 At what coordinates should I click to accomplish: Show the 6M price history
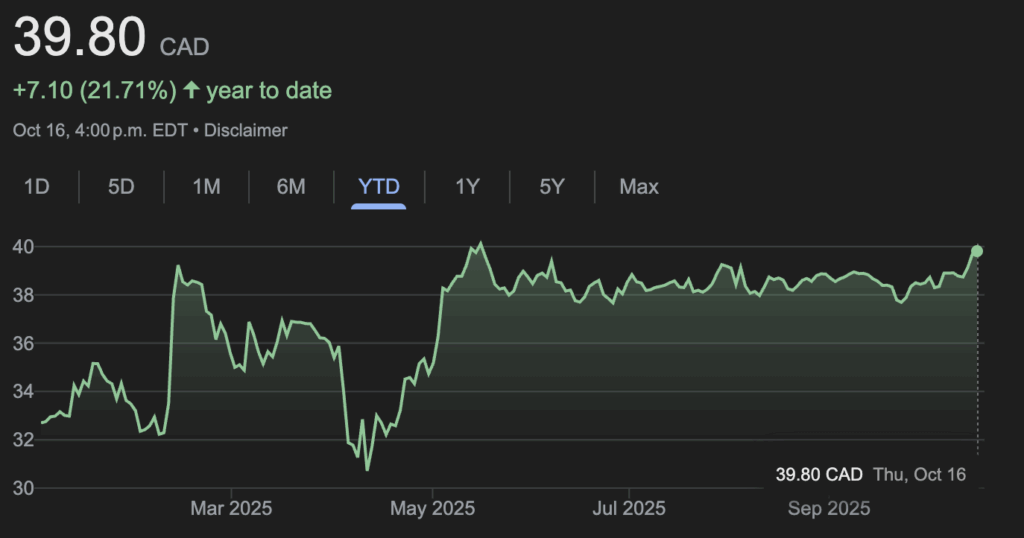coord(291,187)
